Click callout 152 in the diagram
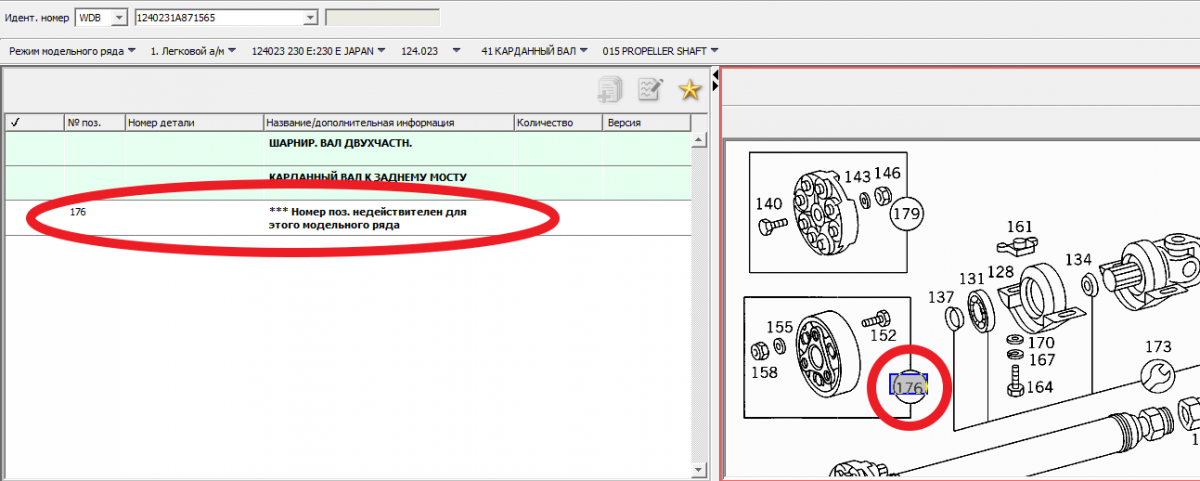 click(x=882, y=336)
